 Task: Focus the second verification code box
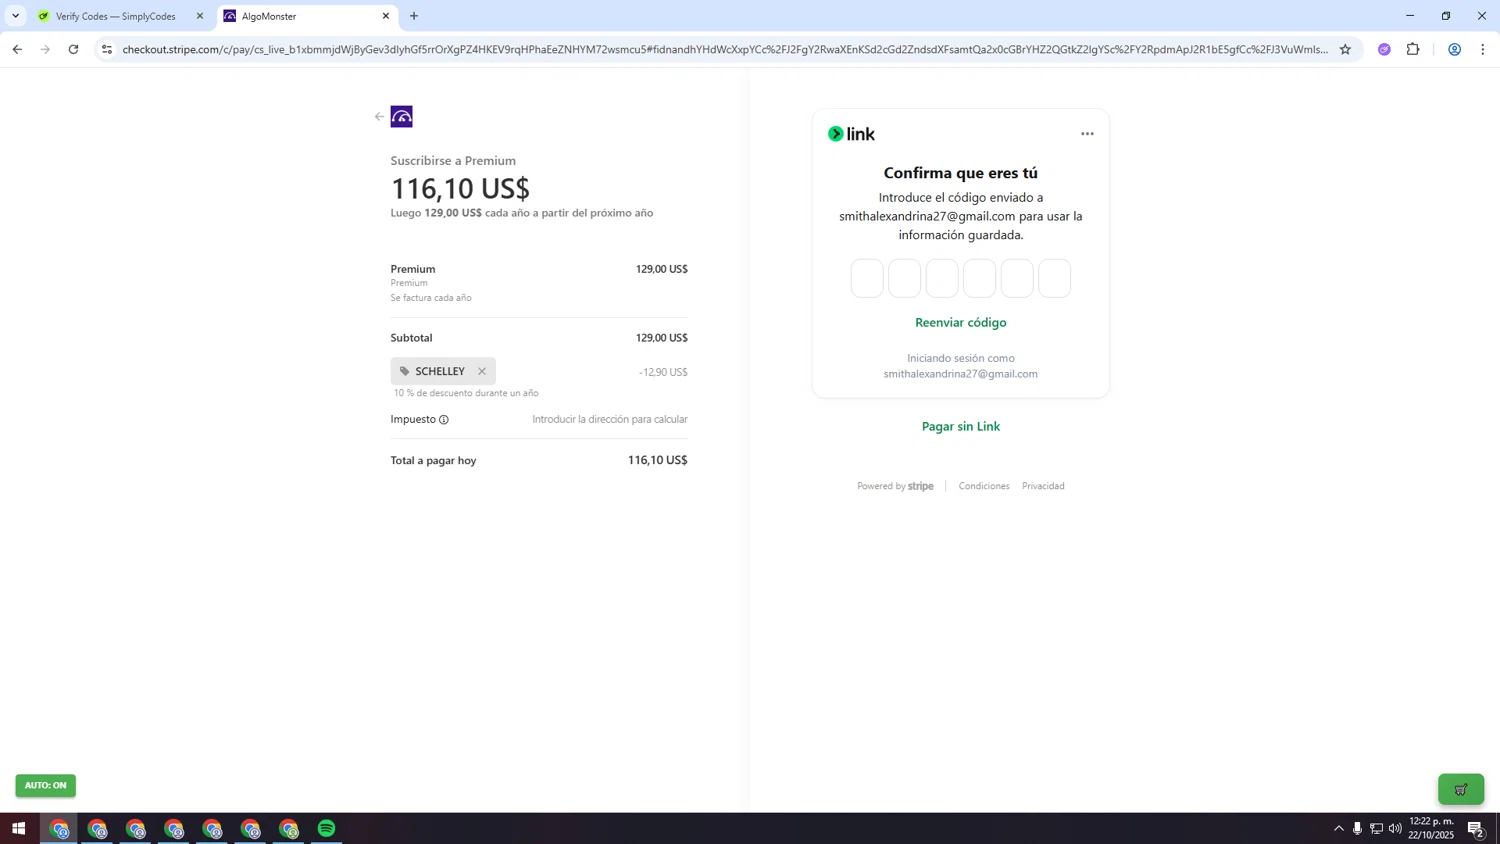click(904, 278)
